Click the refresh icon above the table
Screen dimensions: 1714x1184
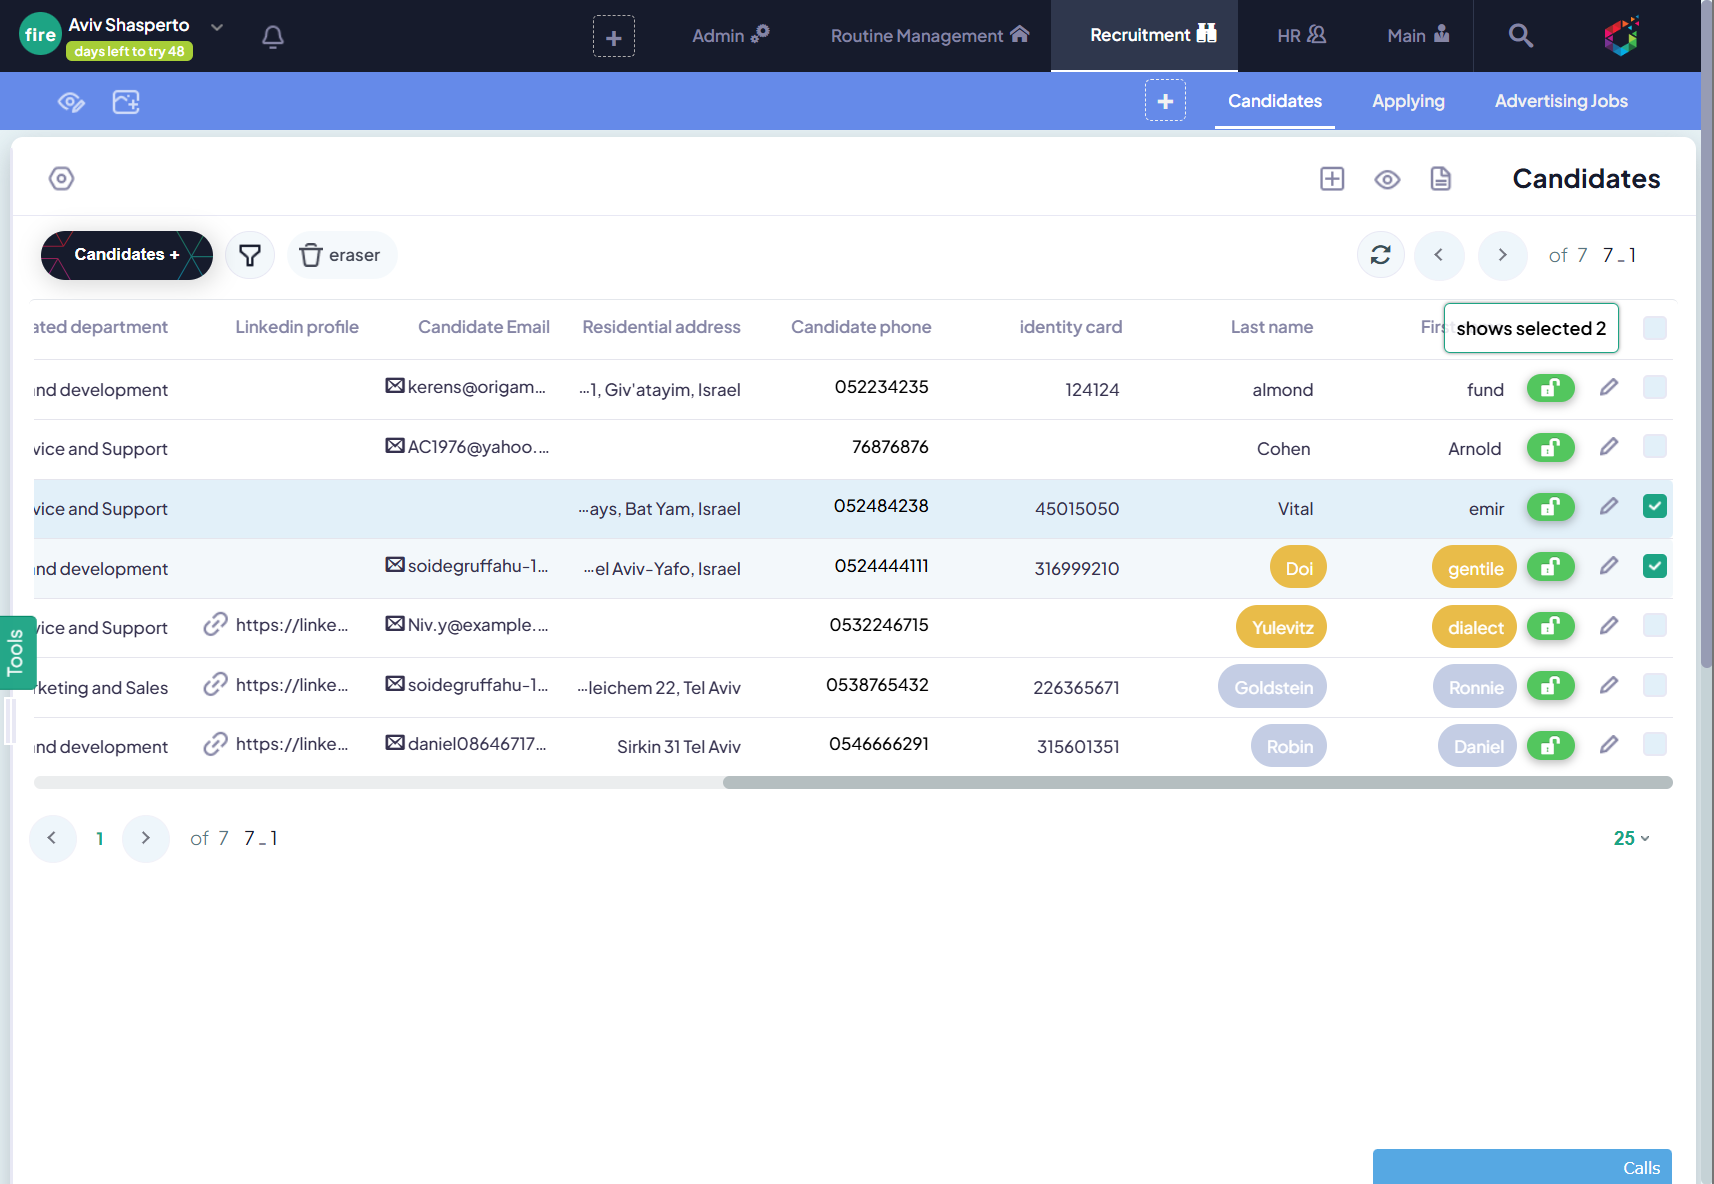pos(1380,255)
